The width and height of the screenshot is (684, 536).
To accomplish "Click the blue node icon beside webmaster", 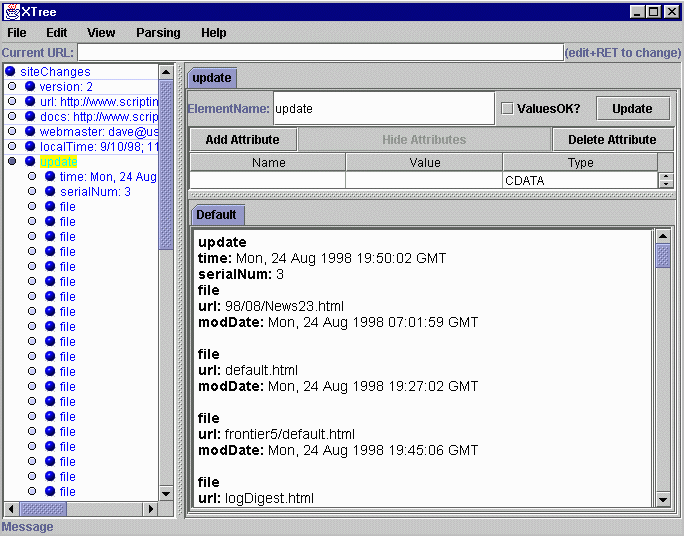I will pos(30,132).
